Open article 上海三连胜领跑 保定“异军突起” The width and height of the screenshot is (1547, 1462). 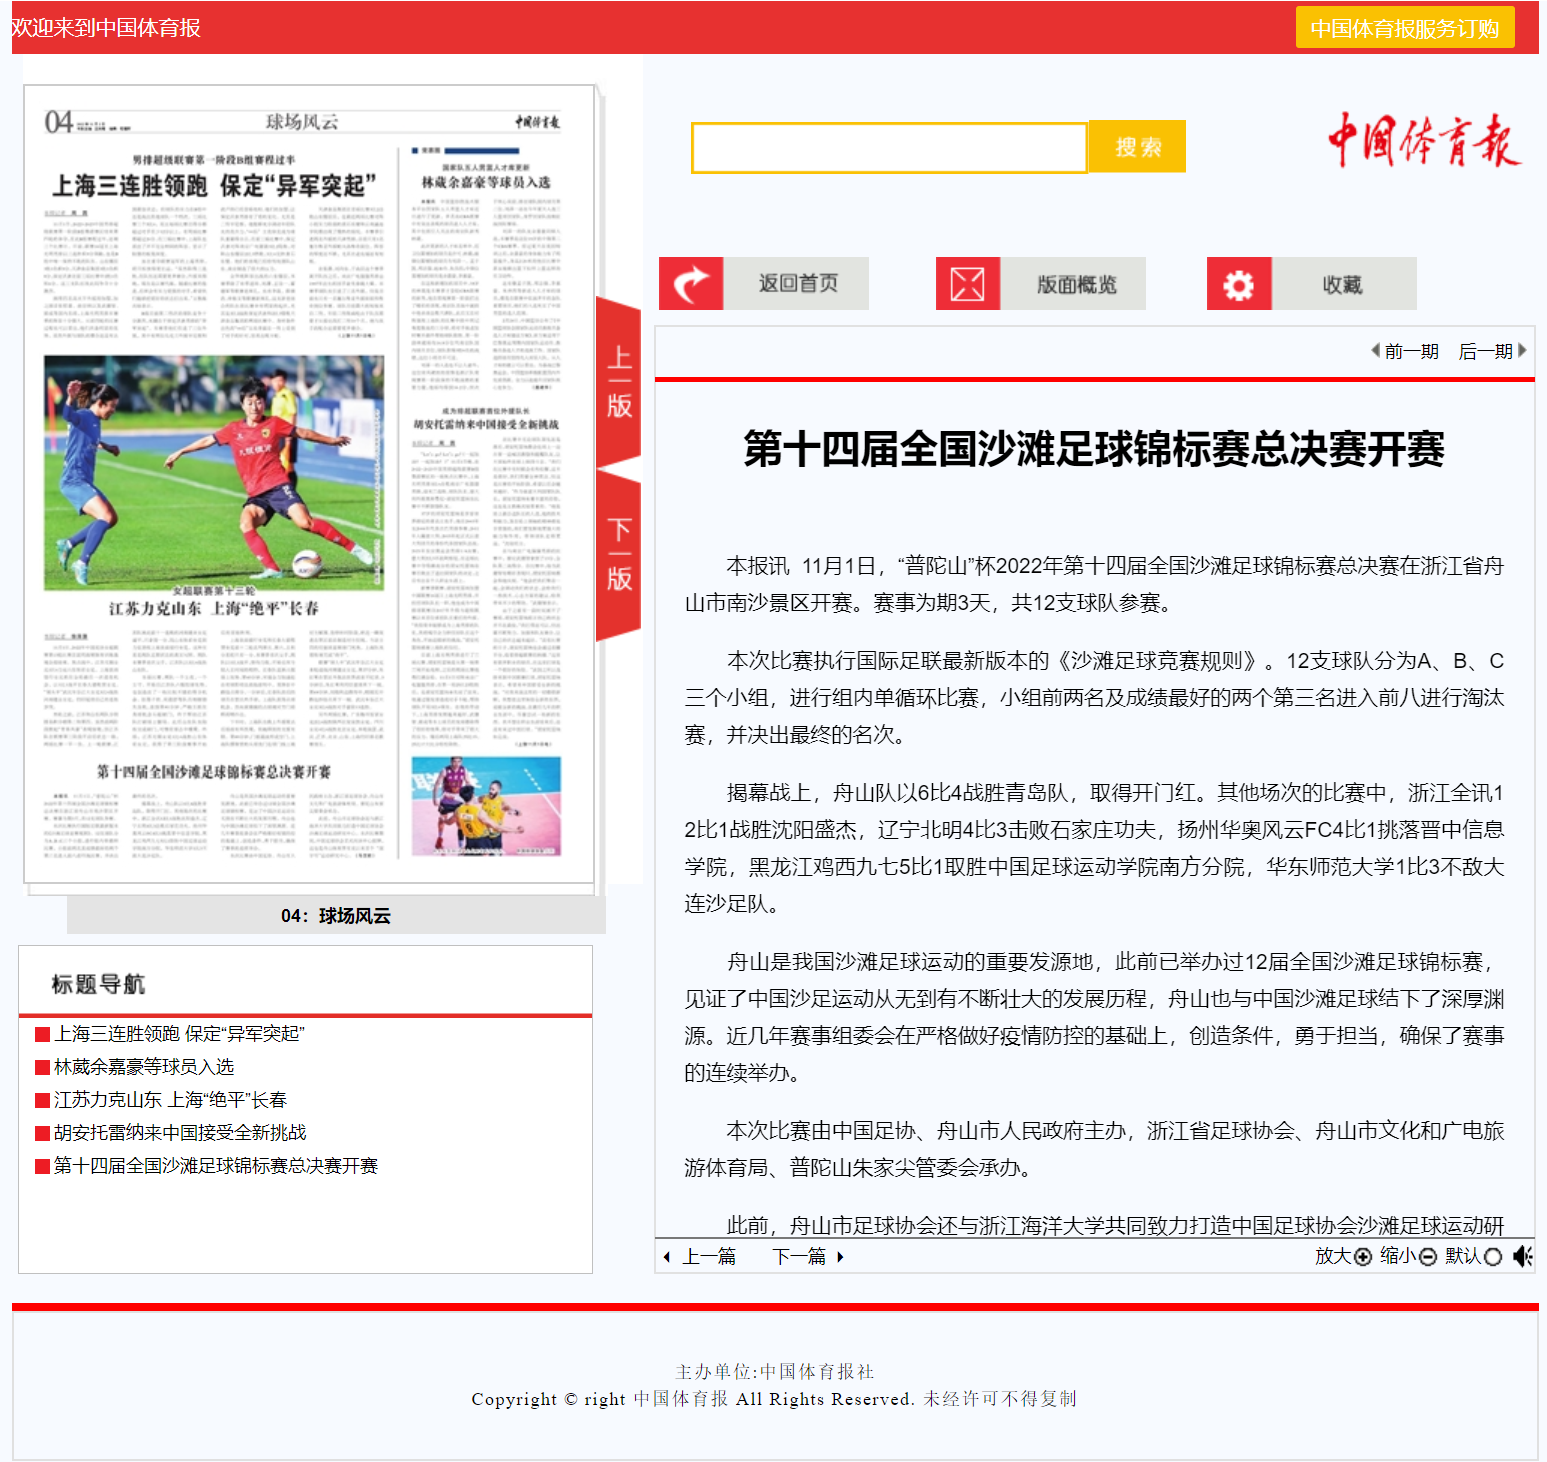[x=179, y=1034]
